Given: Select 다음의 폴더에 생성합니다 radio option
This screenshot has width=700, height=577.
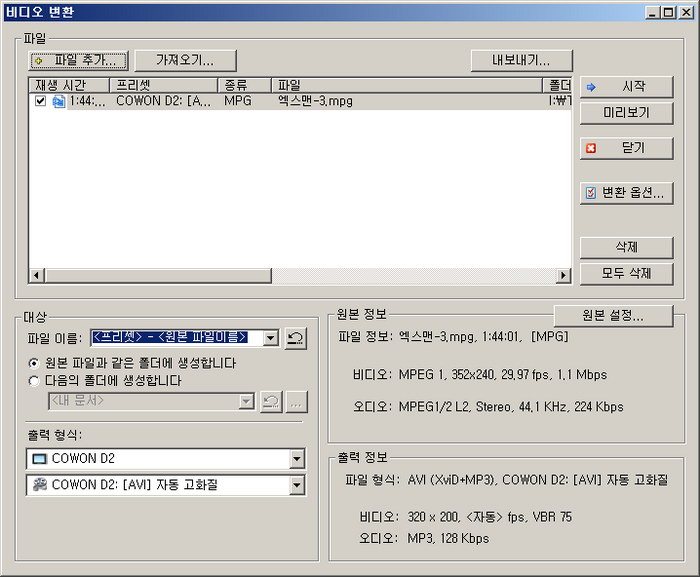Looking at the screenshot, I should pyautogui.click(x=35, y=380).
